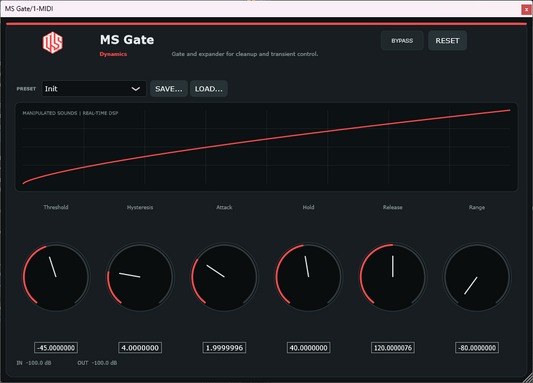
Task: Click the 'Attack' knob label
Action: [224, 207]
